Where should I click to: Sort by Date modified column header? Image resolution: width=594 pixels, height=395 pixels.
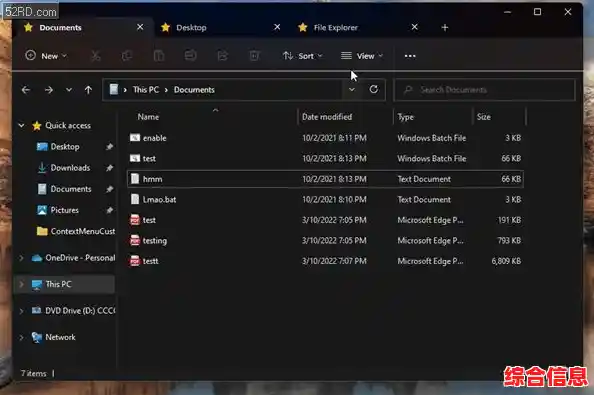[327, 117]
